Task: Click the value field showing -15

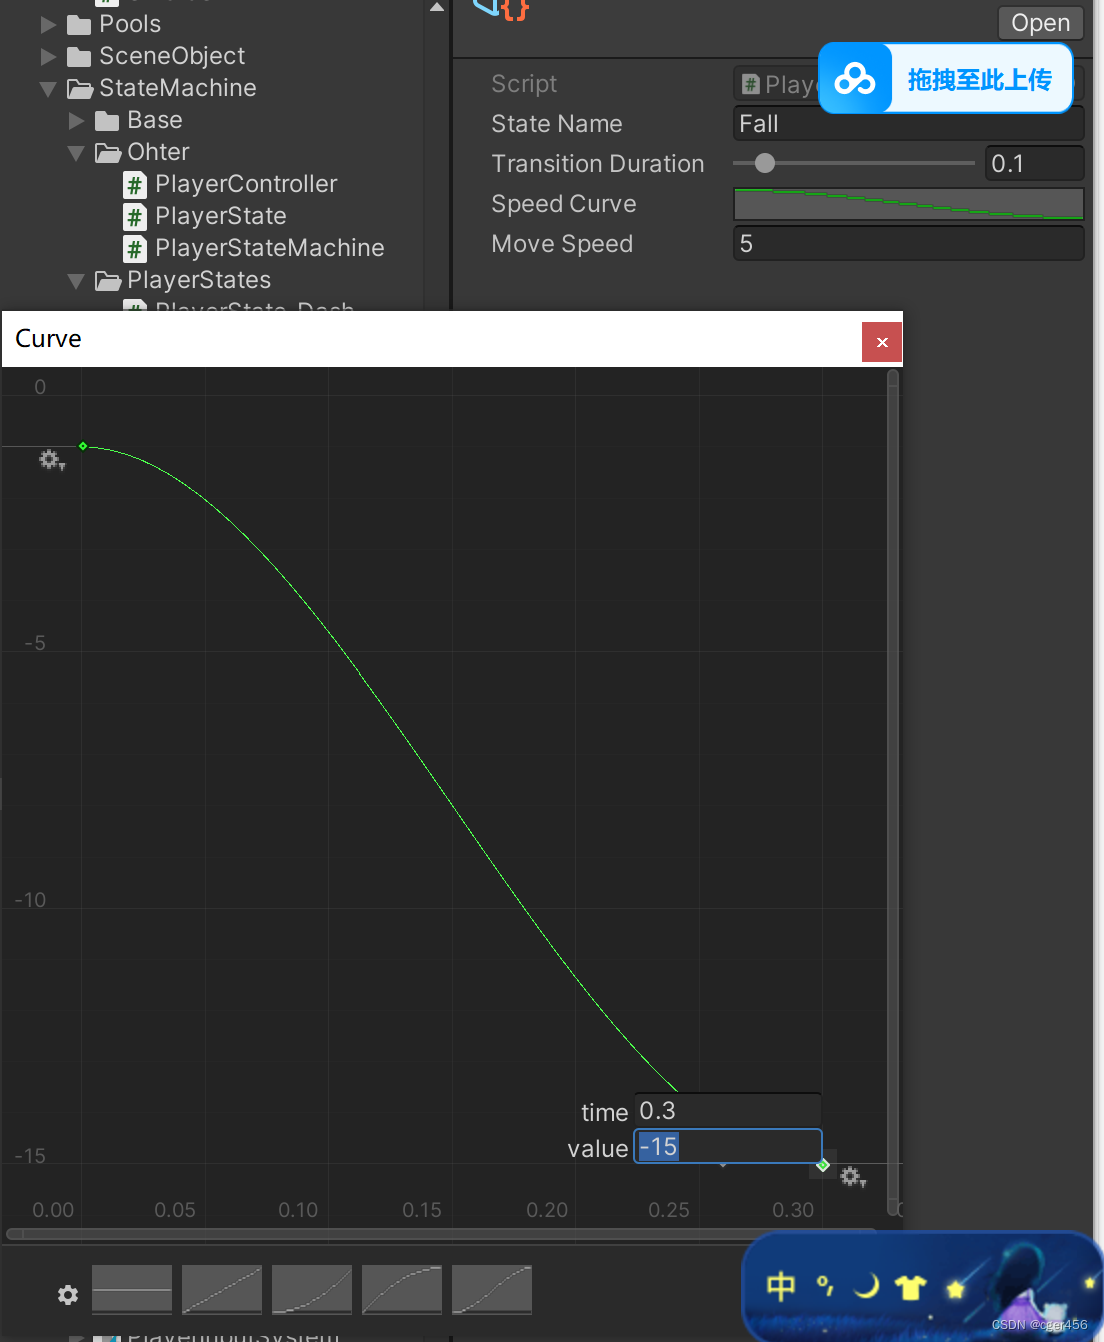Action: 727,1147
